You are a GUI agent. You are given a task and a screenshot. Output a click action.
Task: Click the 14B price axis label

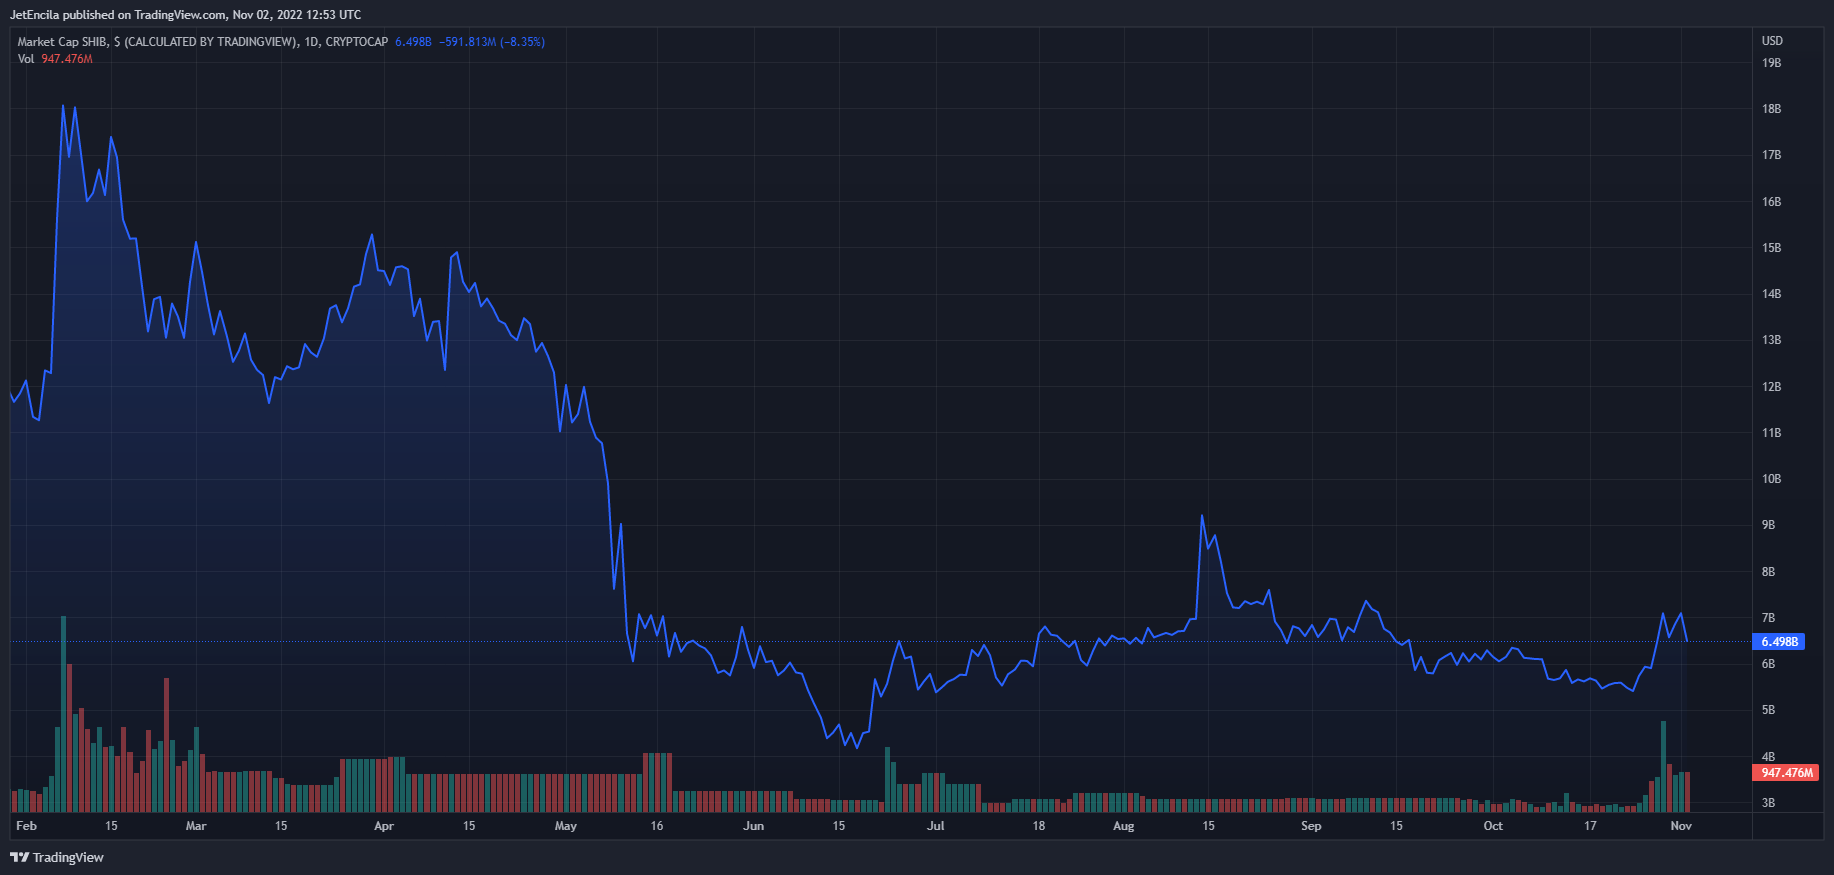tap(1771, 294)
